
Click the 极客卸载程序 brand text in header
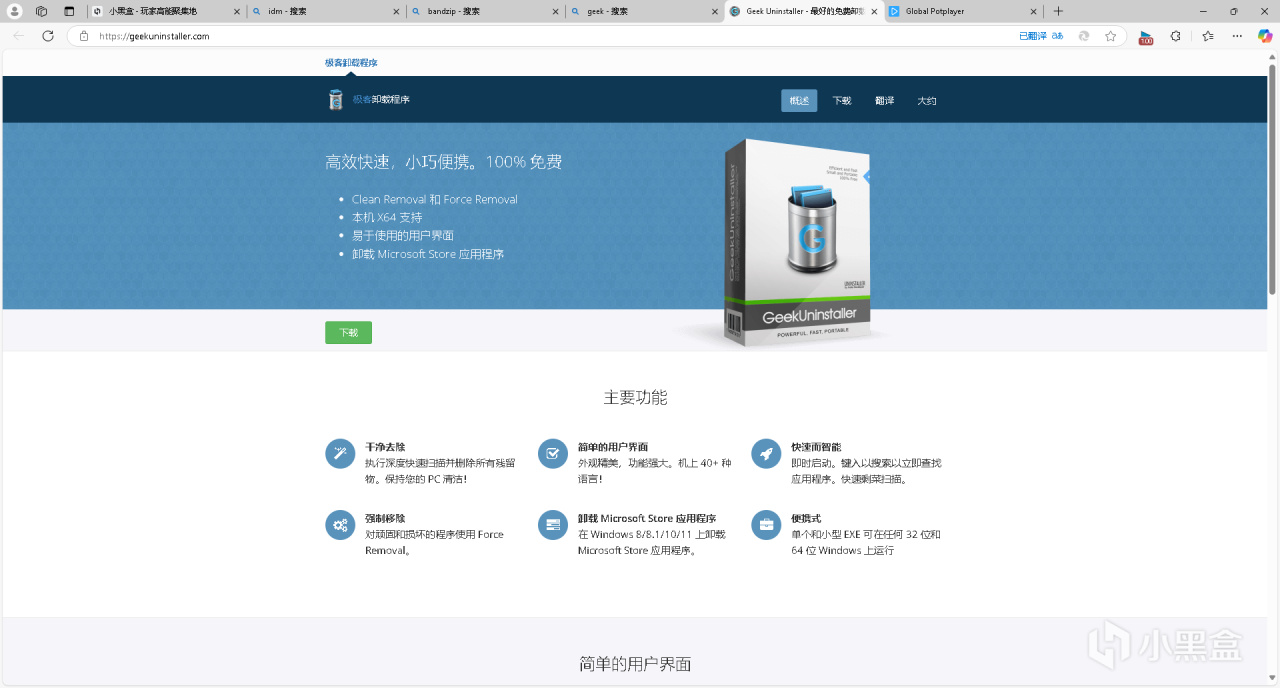[x=381, y=99]
